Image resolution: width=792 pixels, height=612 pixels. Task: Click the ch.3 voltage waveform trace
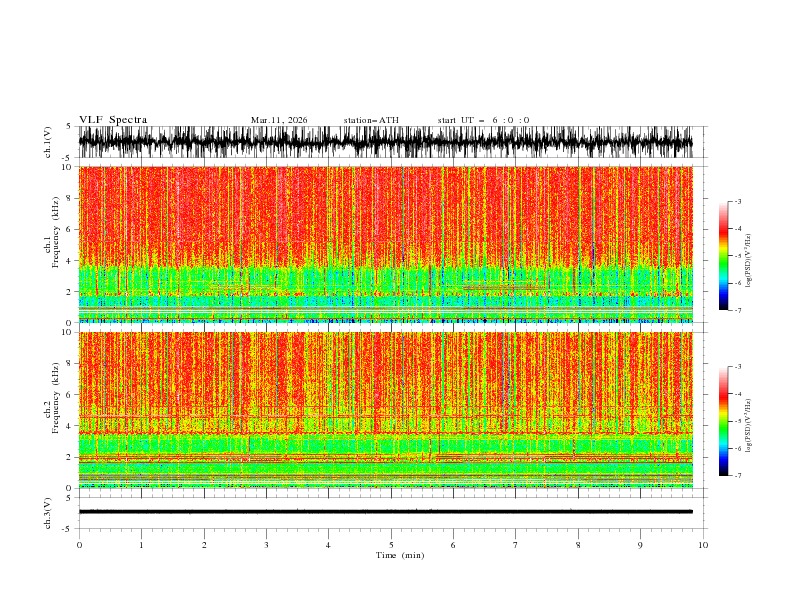[385, 512]
